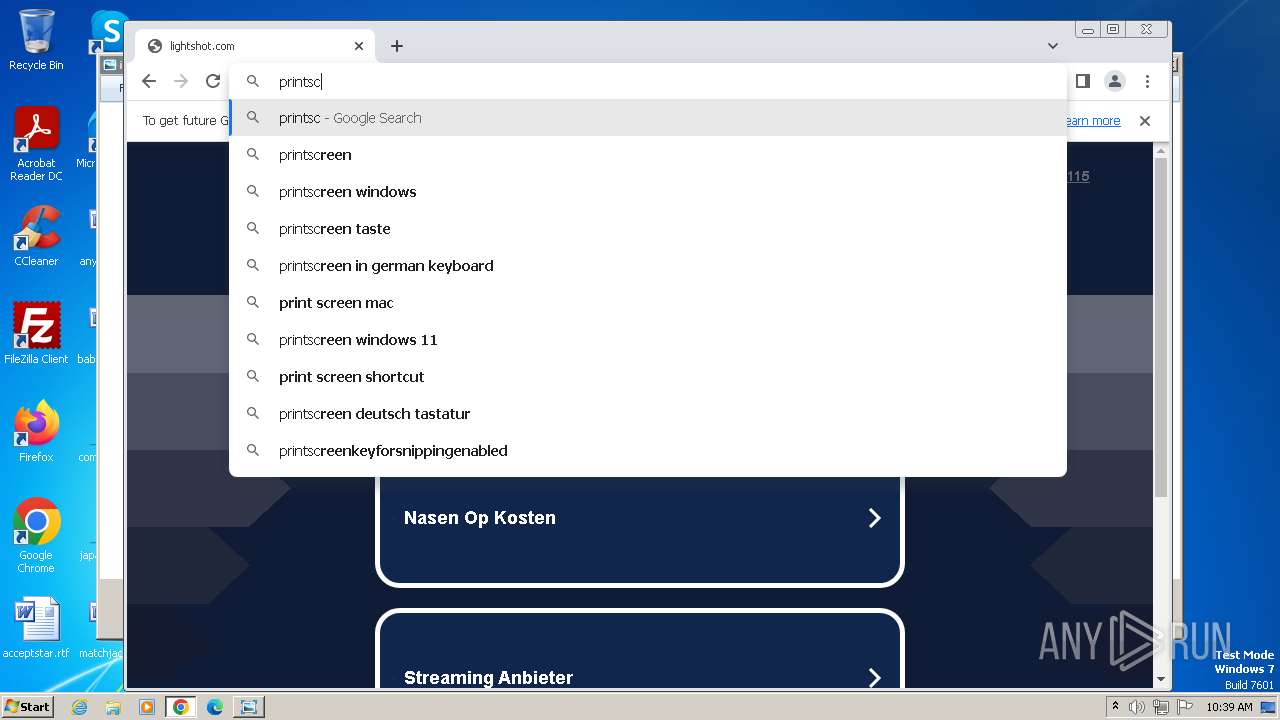Click the address bar input showing printsc
1280x720 pixels.
click(648, 82)
